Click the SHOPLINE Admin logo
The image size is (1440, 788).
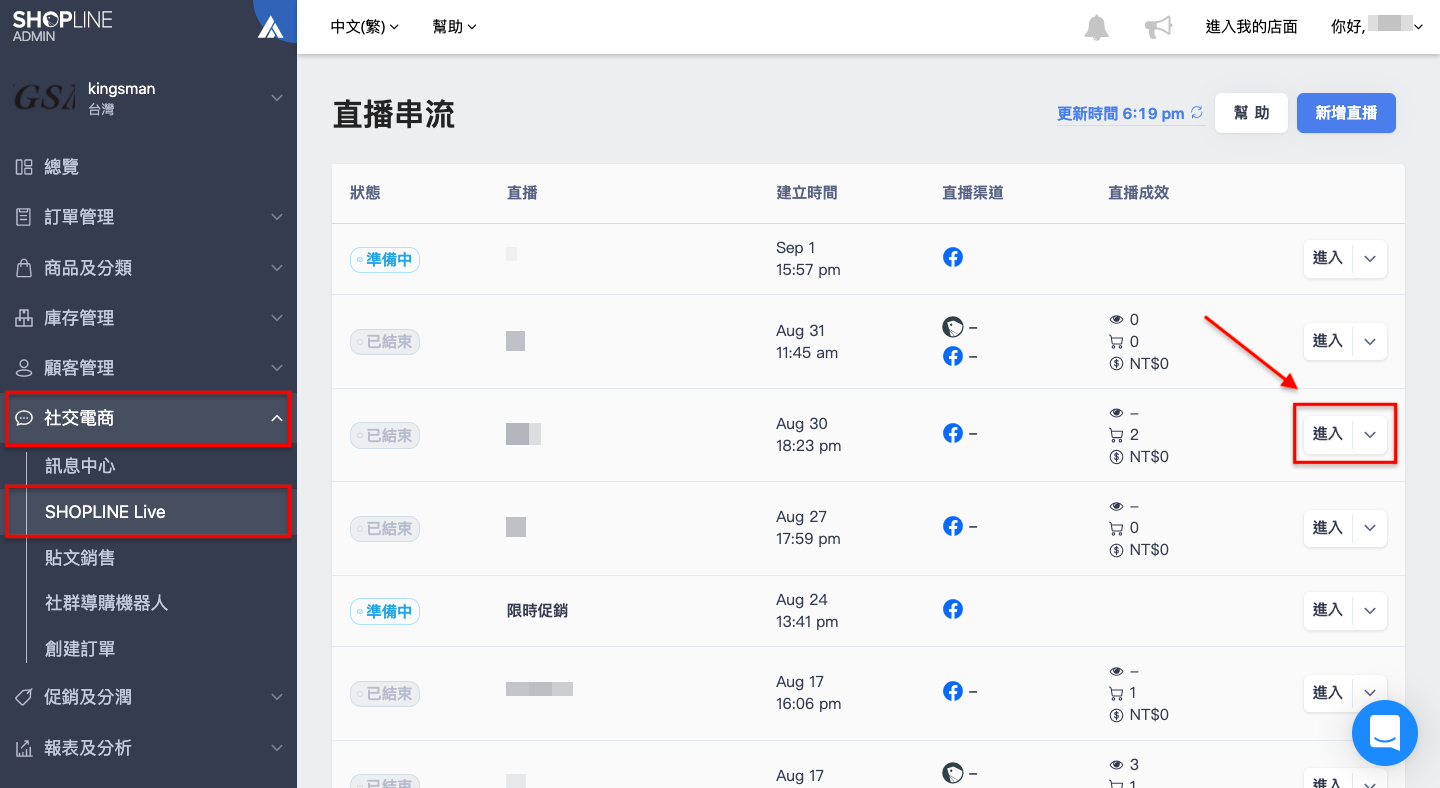pyautogui.click(x=62, y=26)
